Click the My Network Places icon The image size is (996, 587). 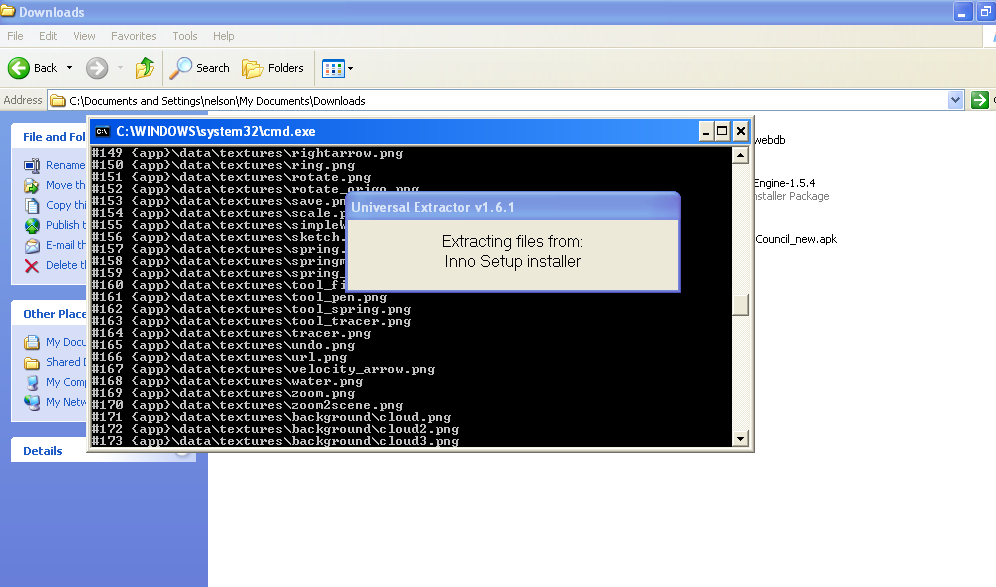click(x=32, y=403)
